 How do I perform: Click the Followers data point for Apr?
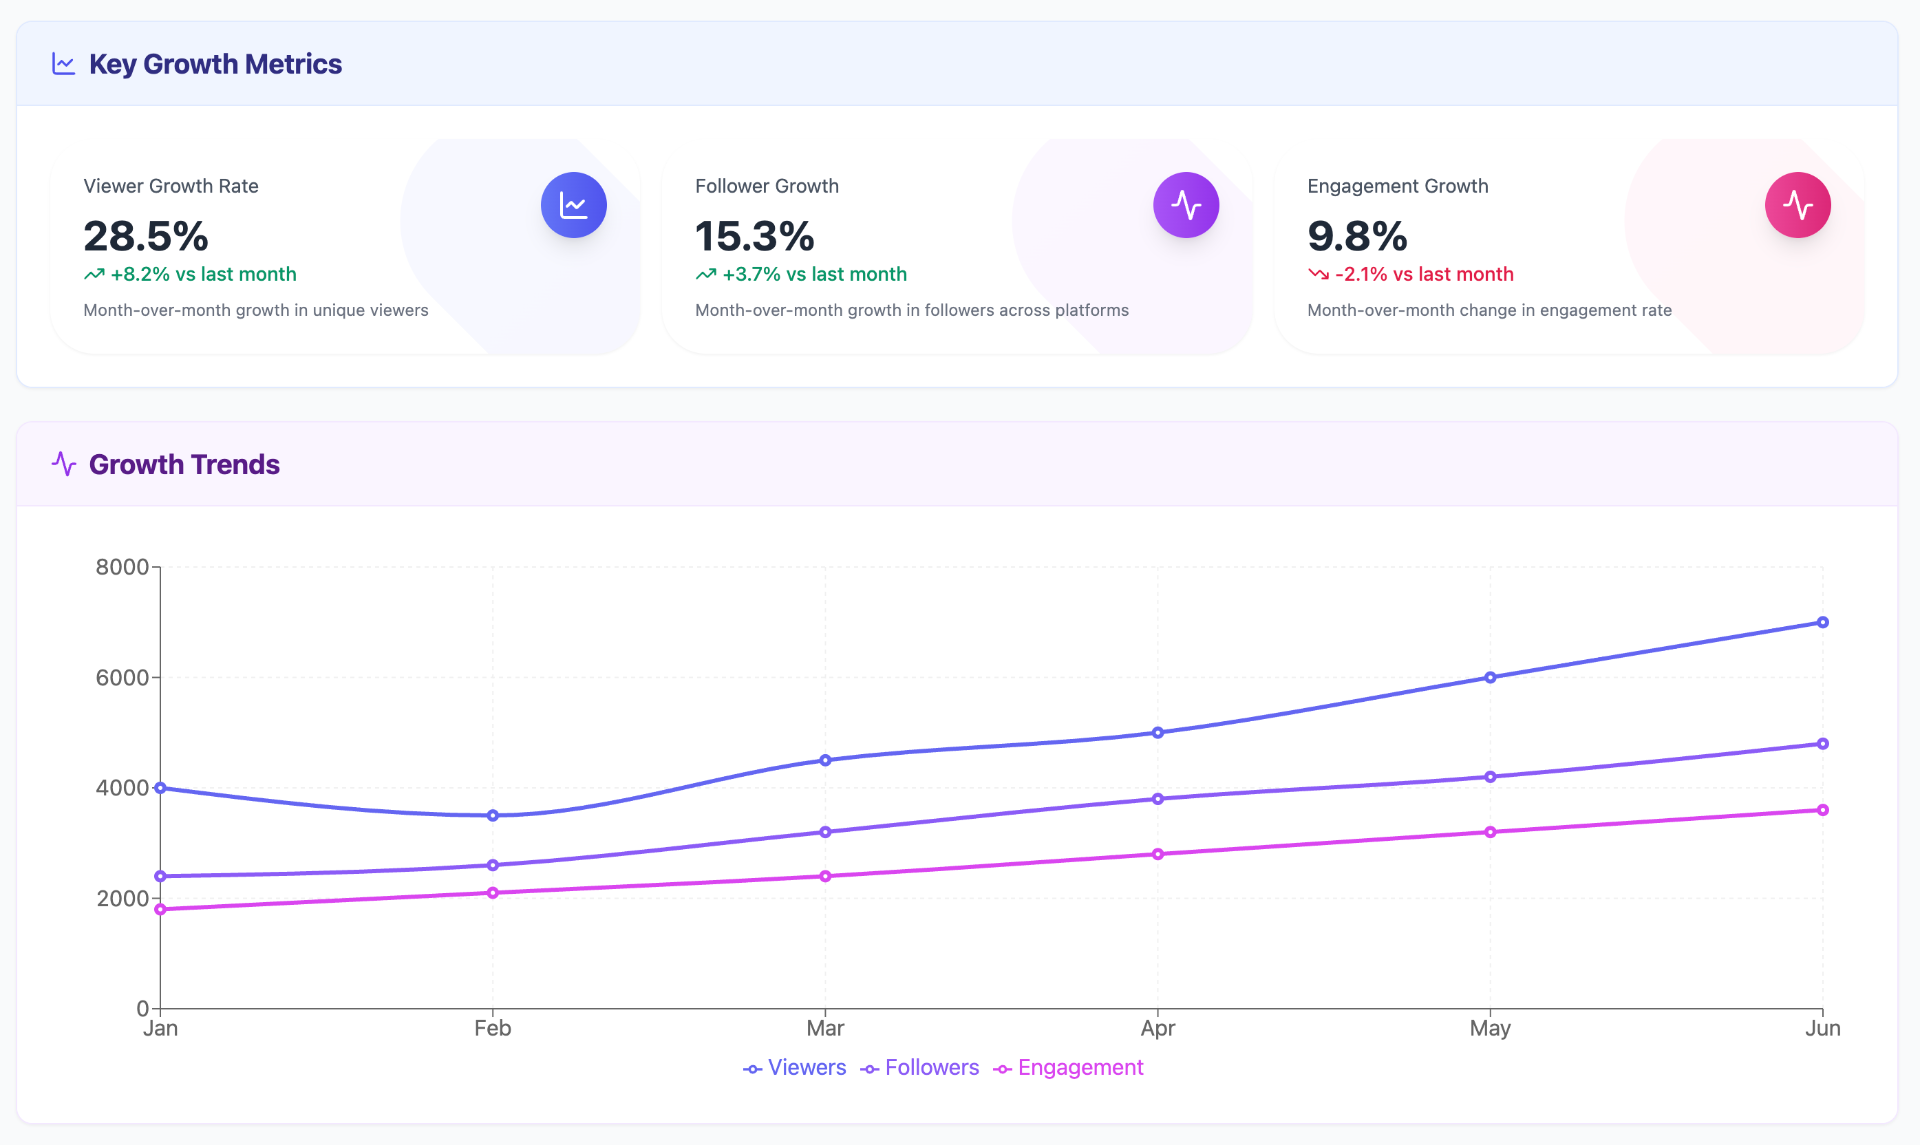1157,799
